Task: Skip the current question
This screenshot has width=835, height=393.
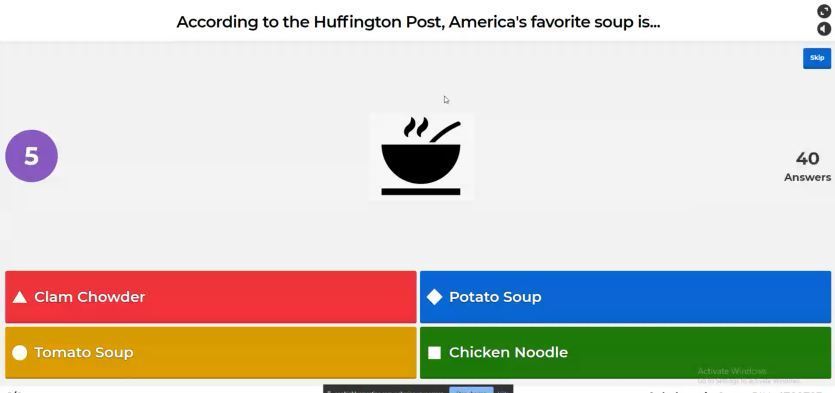Action: tap(817, 58)
